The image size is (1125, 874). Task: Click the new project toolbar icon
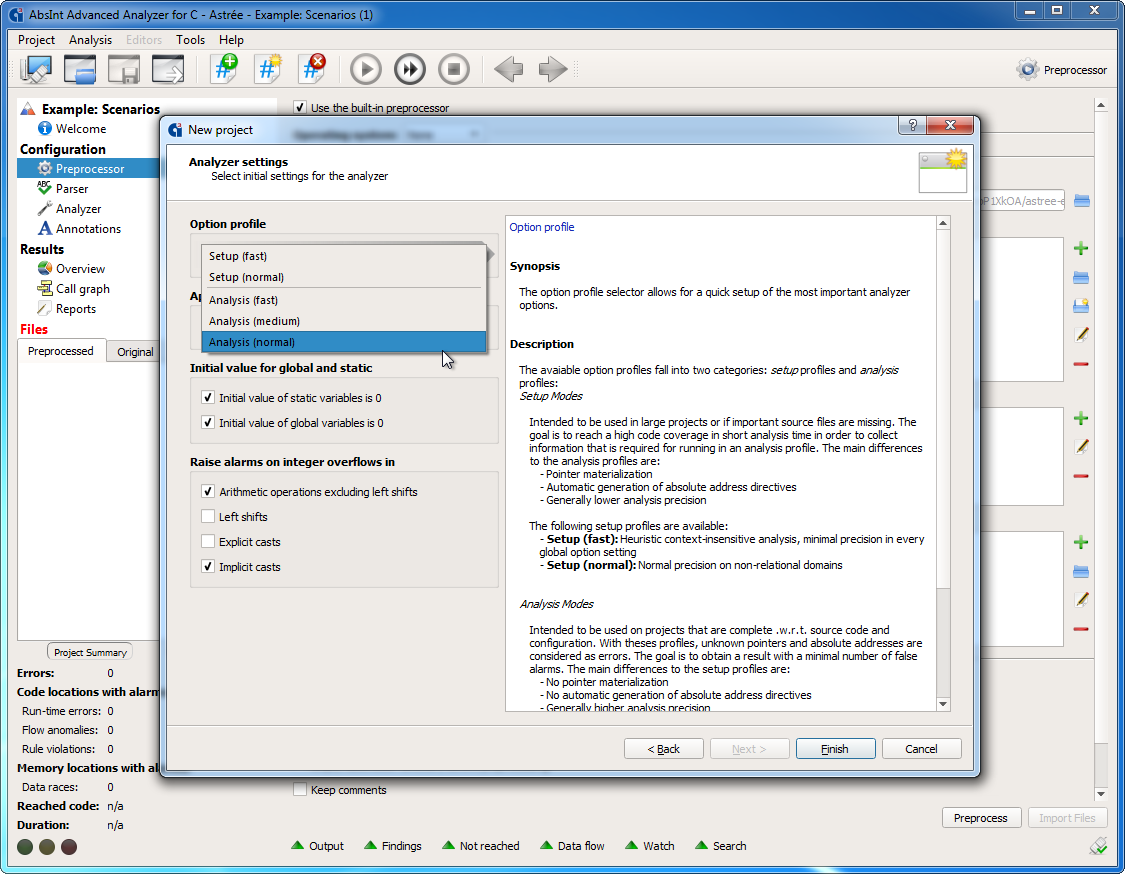click(36, 70)
